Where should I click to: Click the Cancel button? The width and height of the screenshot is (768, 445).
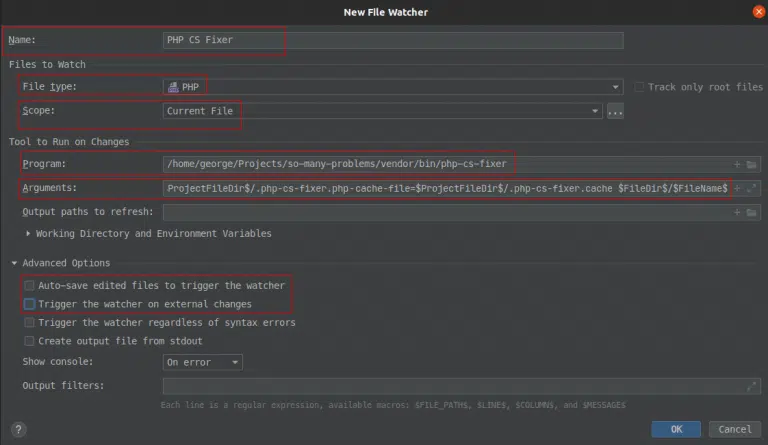pyautogui.click(x=735, y=429)
